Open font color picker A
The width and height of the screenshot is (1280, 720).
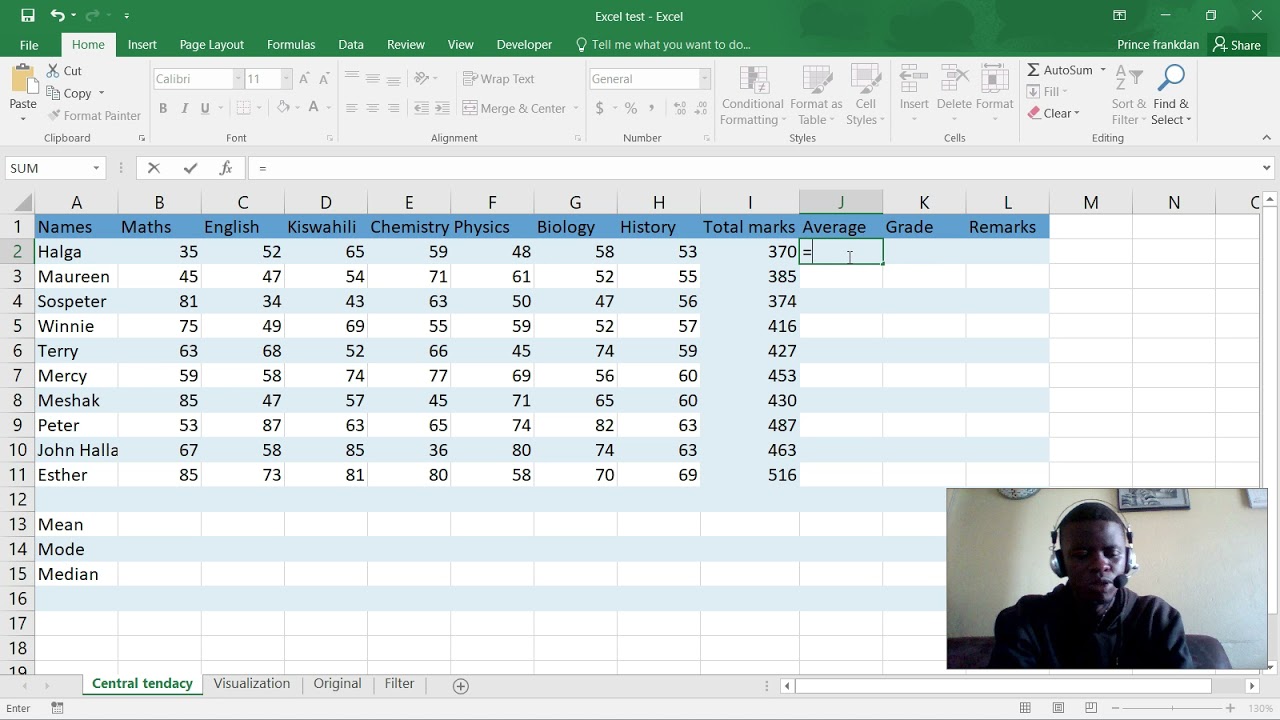point(313,108)
